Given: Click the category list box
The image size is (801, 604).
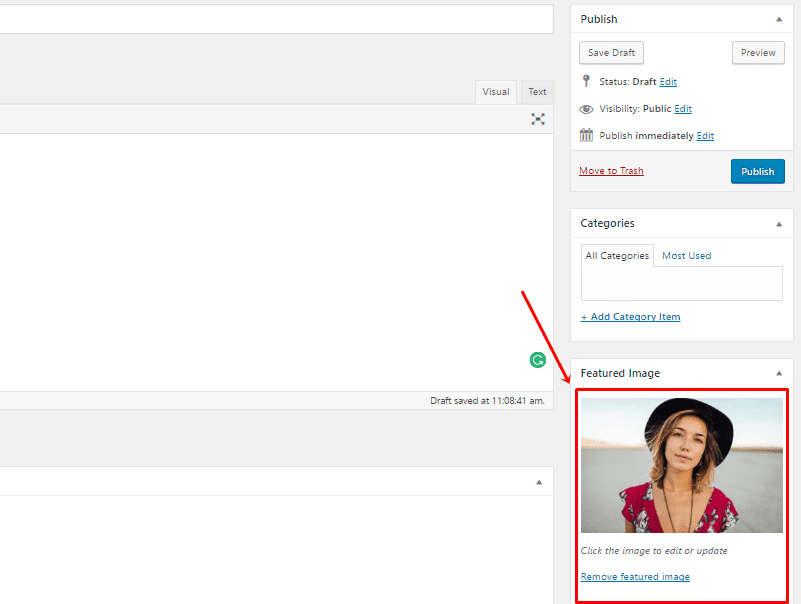Looking at the screenshot, I should 681,283.
